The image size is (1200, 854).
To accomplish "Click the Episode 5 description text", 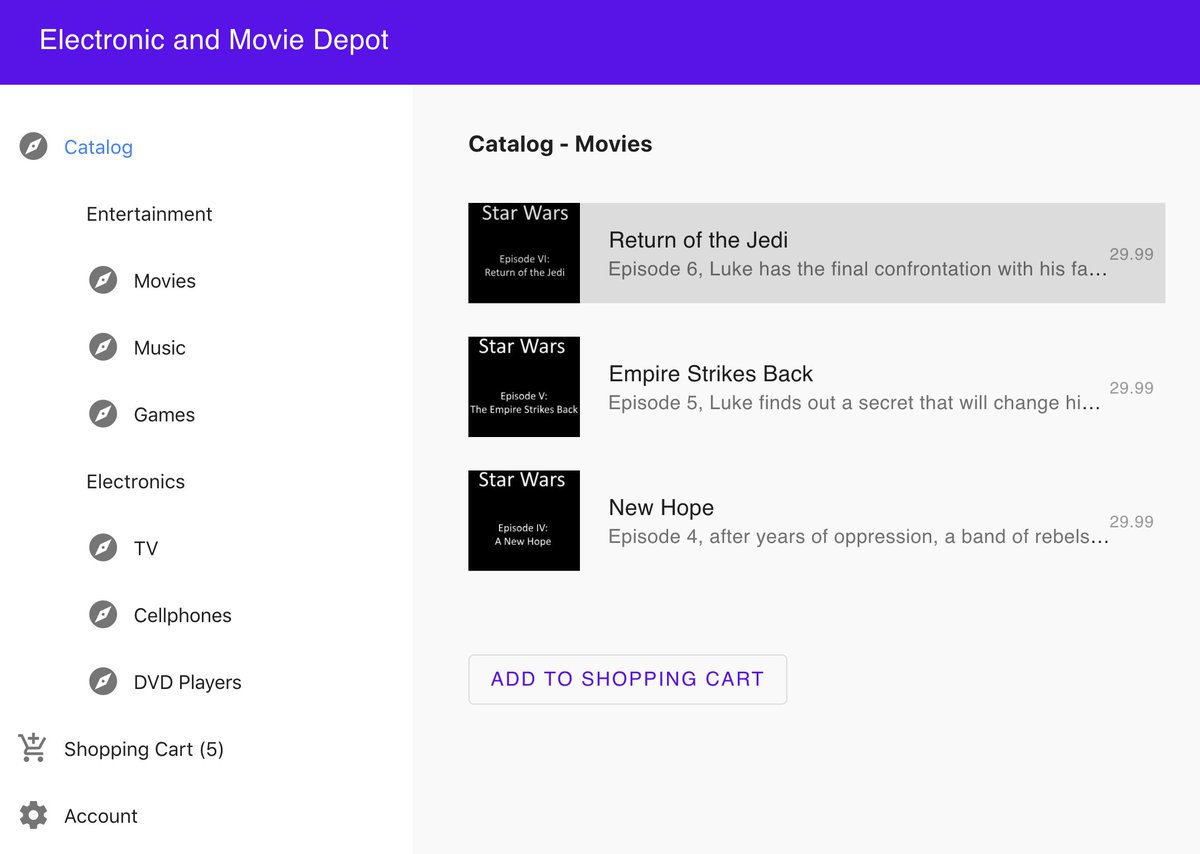I will (855, 403).
